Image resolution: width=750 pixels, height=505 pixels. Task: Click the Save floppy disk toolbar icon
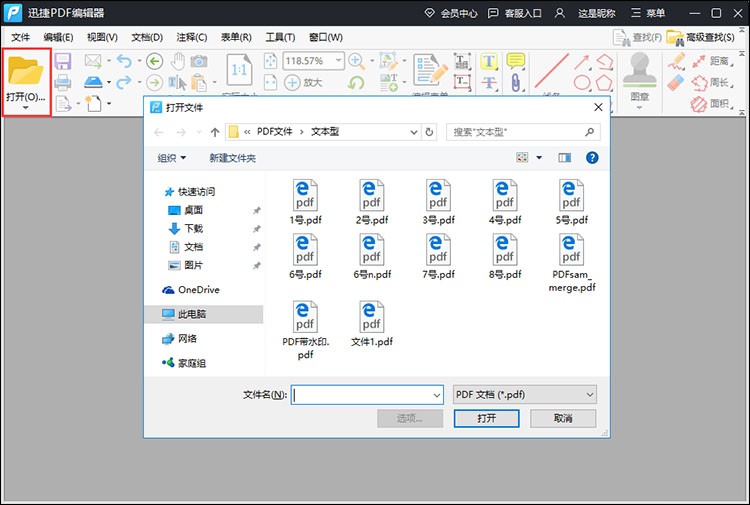tap(63, 62)
